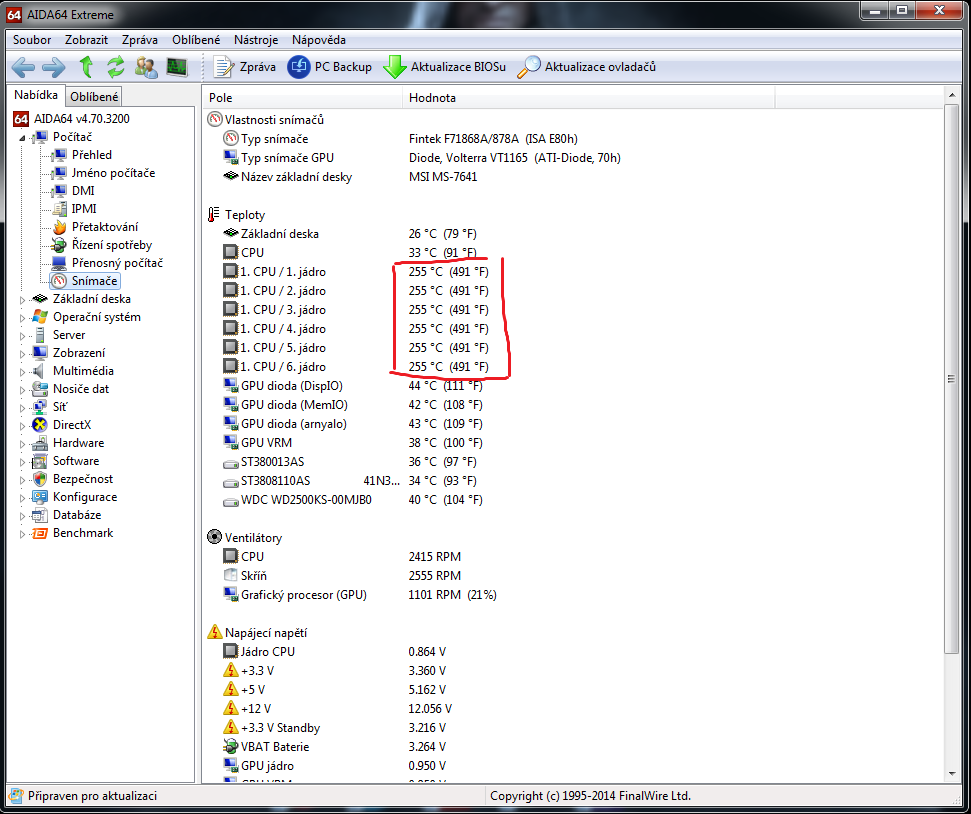Screen dimensions: 971x814
Task: Start Aktualizace ovladačů driver update
Action: (586, 67)
